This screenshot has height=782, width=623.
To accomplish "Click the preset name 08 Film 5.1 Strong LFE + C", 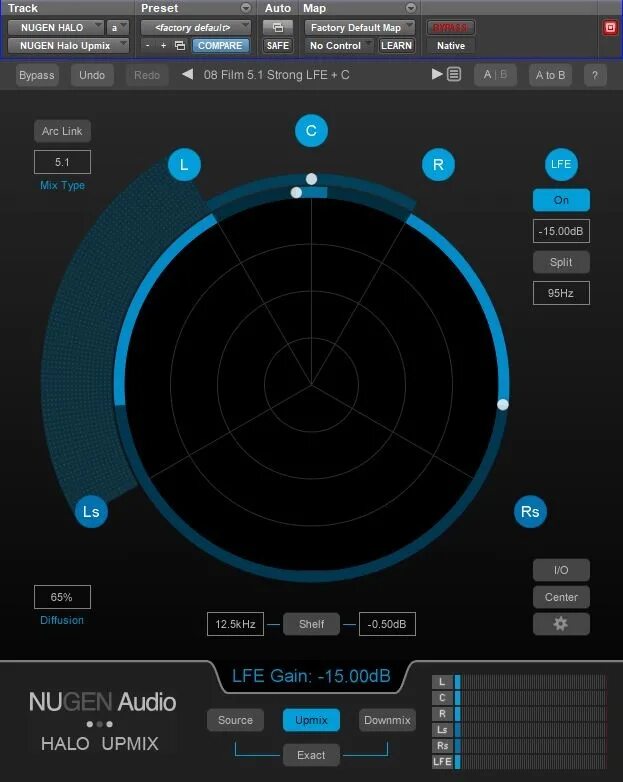I will tap(276, 75).
